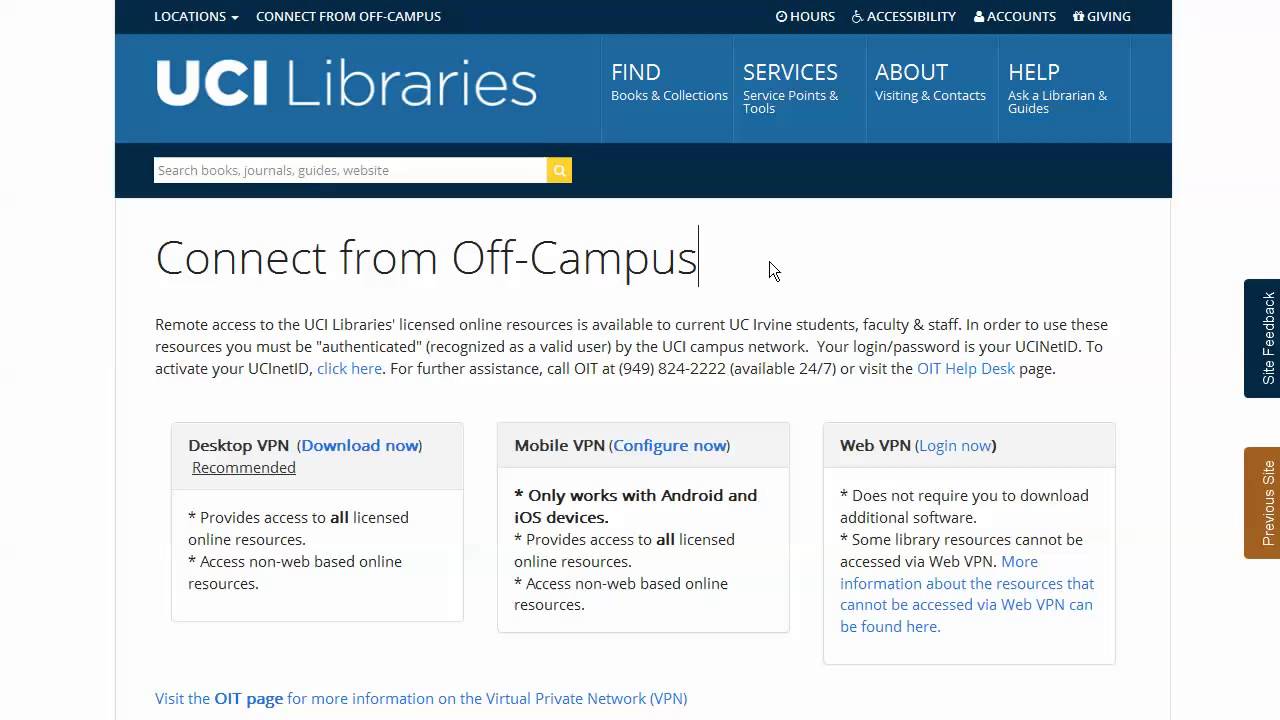The image size is (1280, 720).
Task: Open the Find Books & Collections menu
Action: pyautogui.click(x=668, y=83)
